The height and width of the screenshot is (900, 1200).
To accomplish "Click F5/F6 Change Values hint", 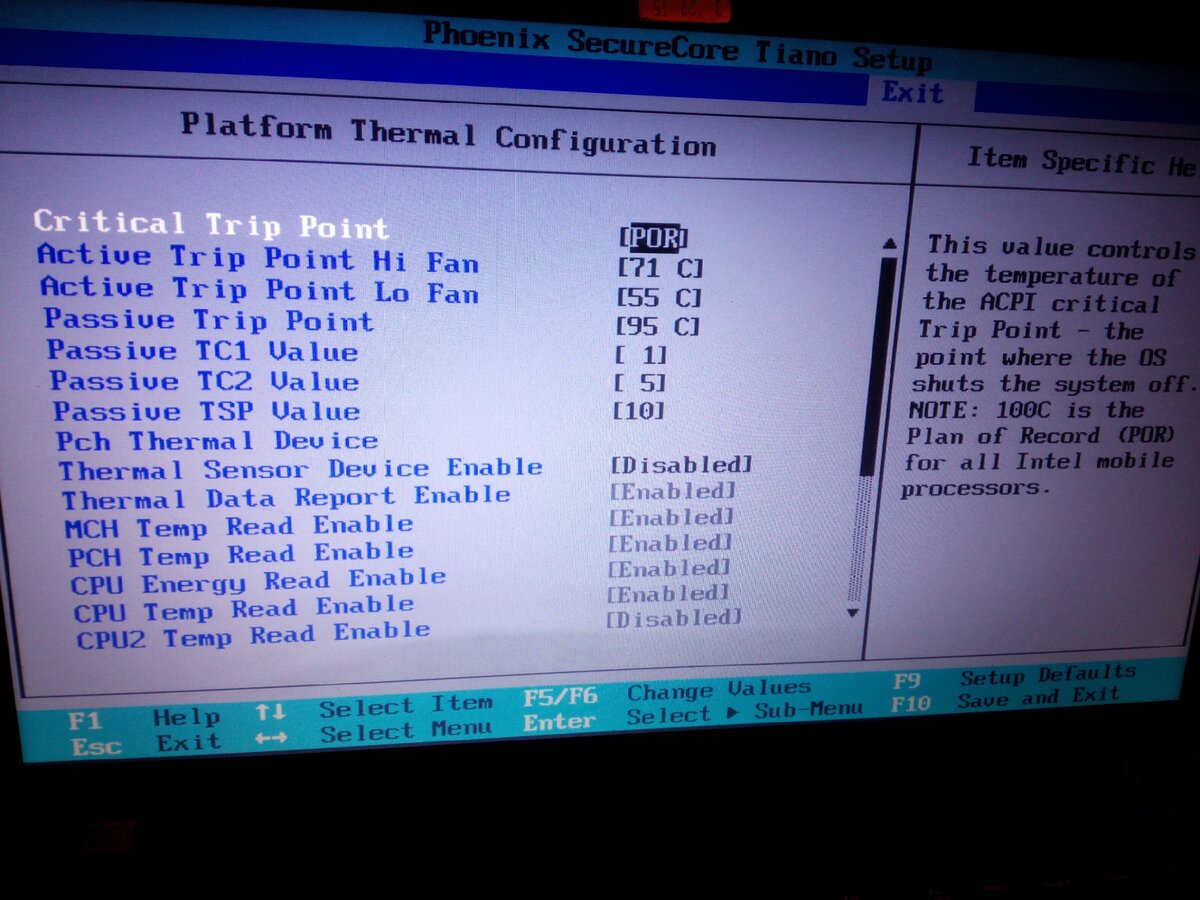I will click(x=667, y=692).
